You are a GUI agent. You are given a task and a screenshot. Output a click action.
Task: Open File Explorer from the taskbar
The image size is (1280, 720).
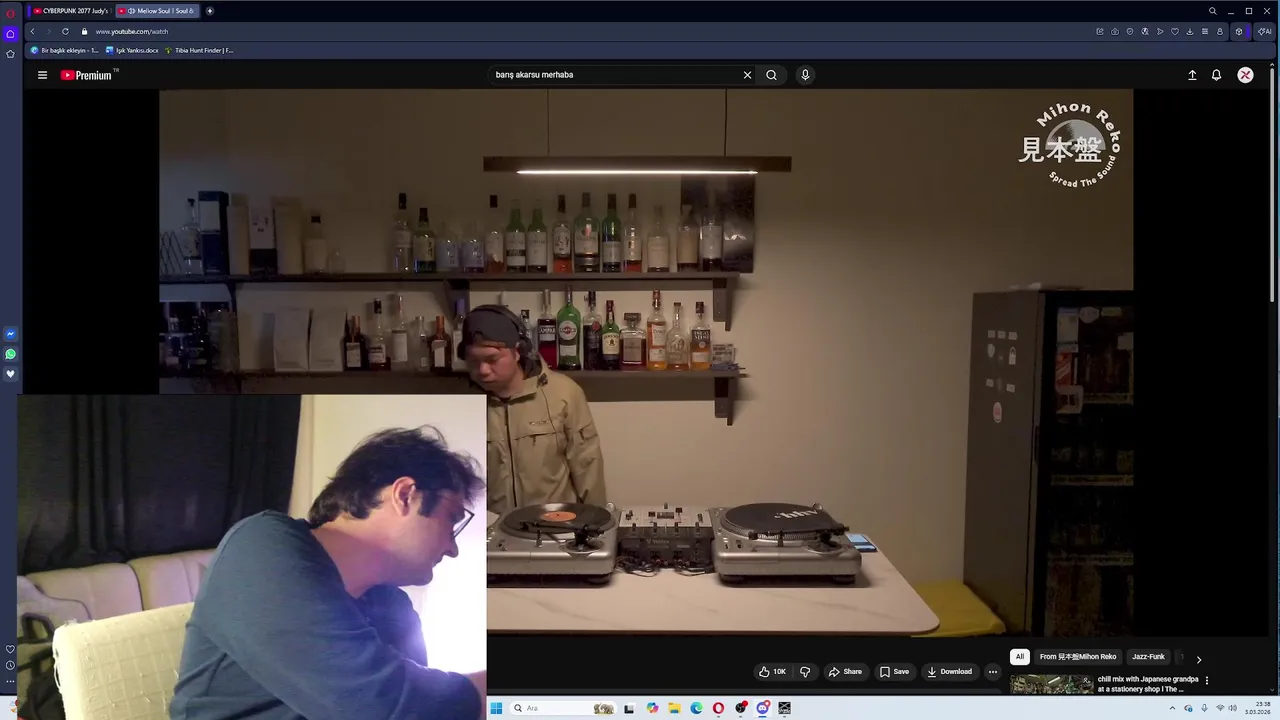click(674, 708)
